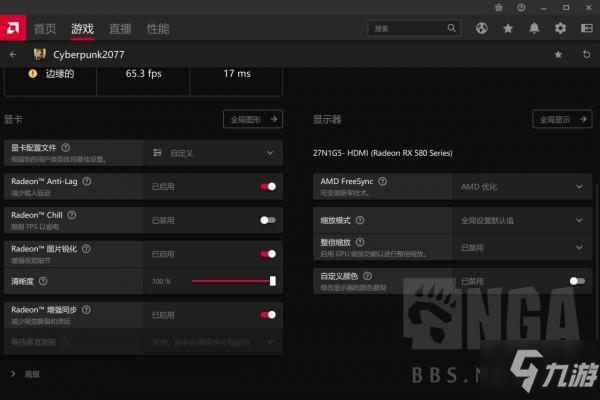Screen dimensions: 600x400
Task: Open 缩放模式 dropdown
Action: point(522,220)
